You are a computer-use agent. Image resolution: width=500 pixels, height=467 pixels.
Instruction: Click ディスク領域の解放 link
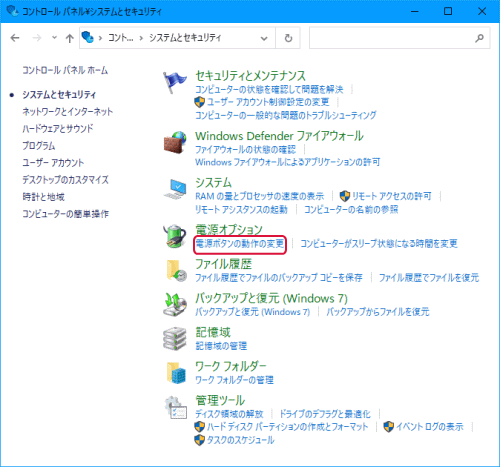point(229,414)
